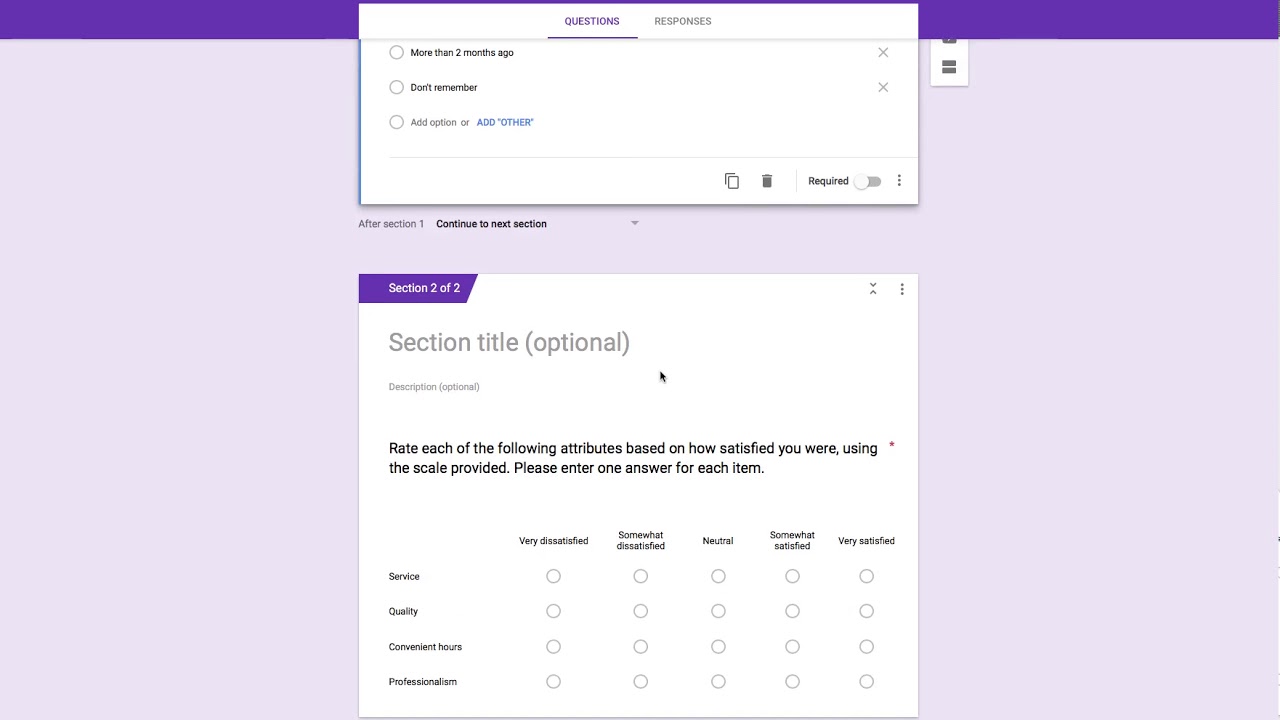Image resolution: width=1280 pixels, height=720 pixels.
Task: Rate Professionalism as Very dissatisfied
Action: [x=553, y=682]
